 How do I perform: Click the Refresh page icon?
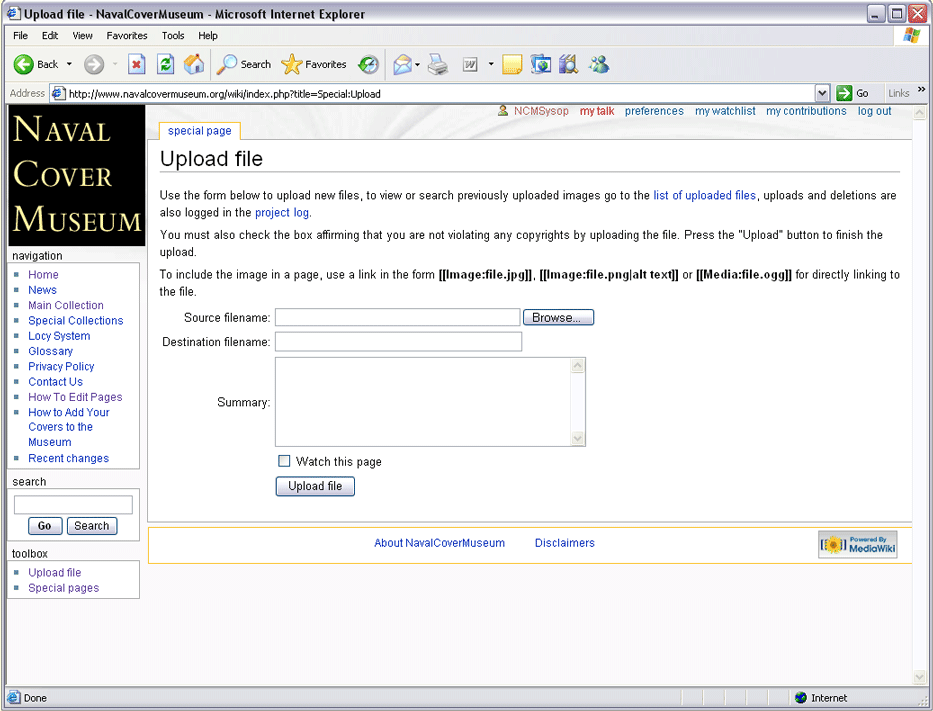click(166, 65)
